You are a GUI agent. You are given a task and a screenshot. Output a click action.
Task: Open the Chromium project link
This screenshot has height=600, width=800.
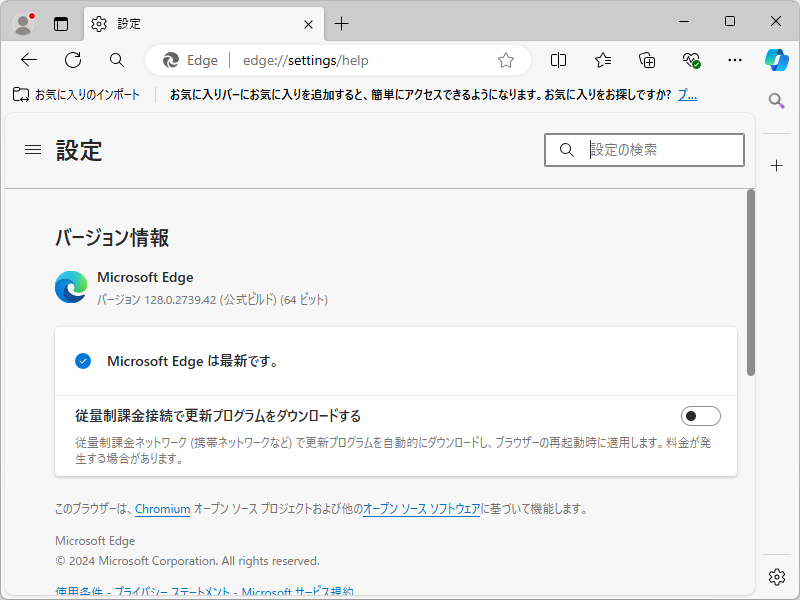pos(162,509)
